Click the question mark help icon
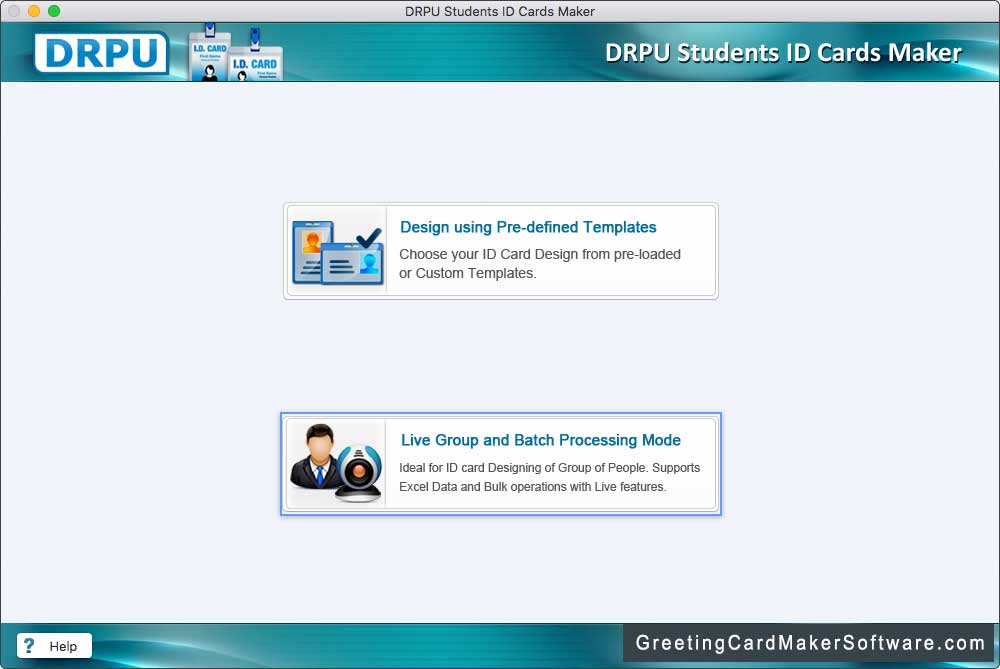The width and height of the screenshot is (1000, 669). (x=29, y=646)
